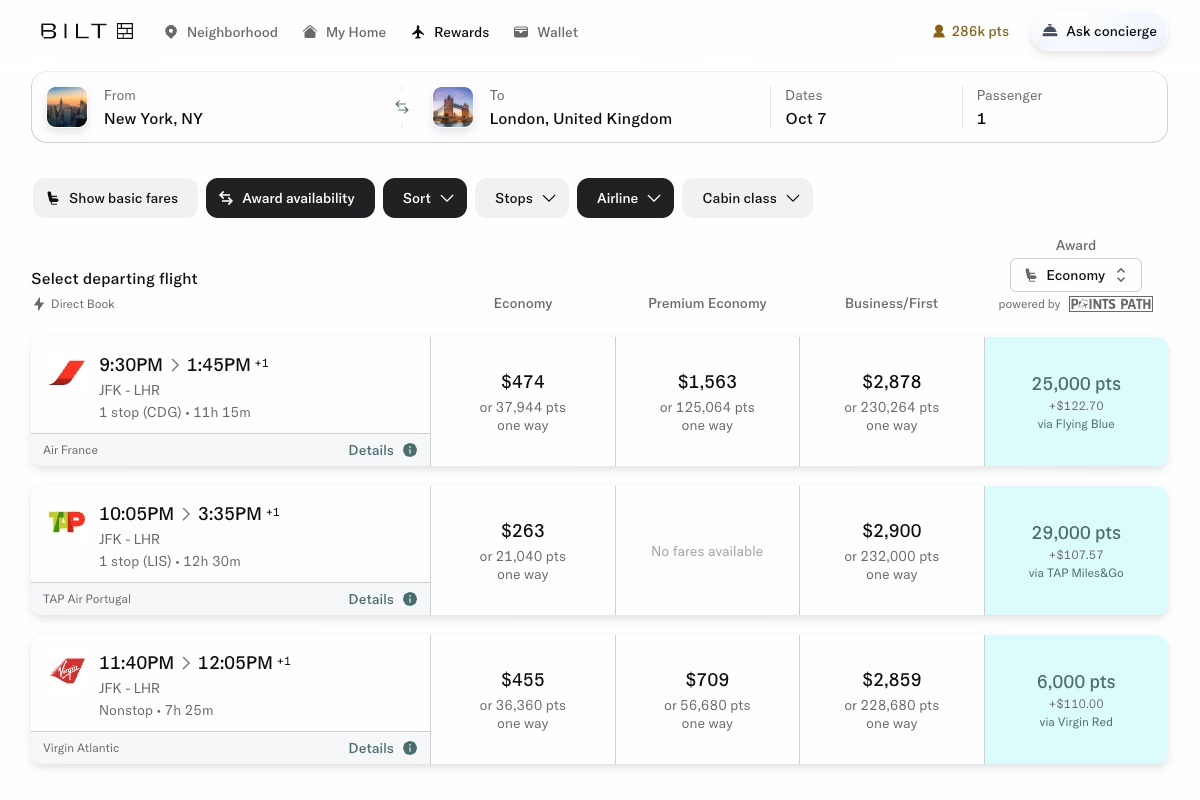Screen dimensions: 1200x800
Task: Open the Cabin class dropdown
Action: (x=747, y=198)
